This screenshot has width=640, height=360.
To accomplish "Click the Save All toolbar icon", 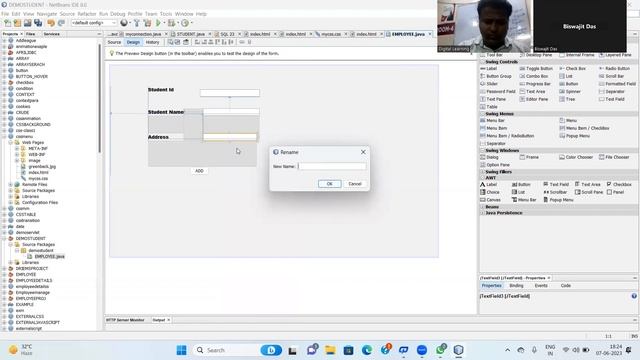I will click(x=38, y=23).
